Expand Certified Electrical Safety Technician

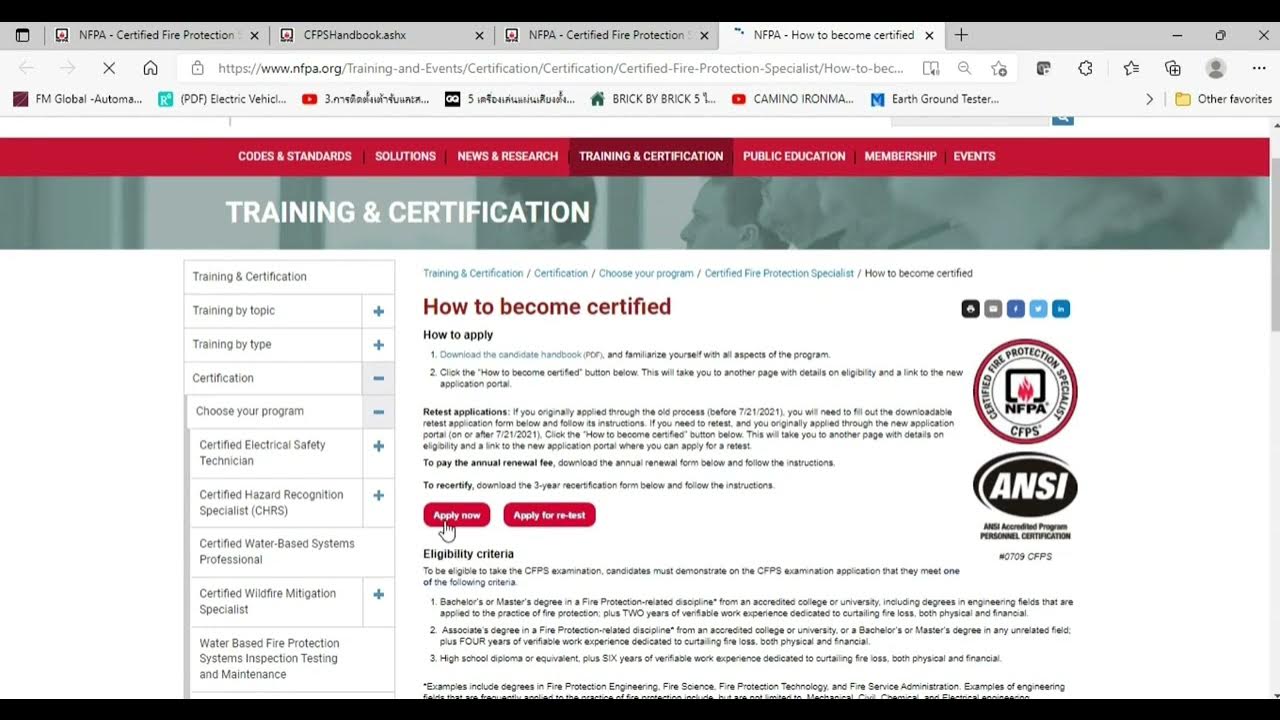[x=378, y=446]
